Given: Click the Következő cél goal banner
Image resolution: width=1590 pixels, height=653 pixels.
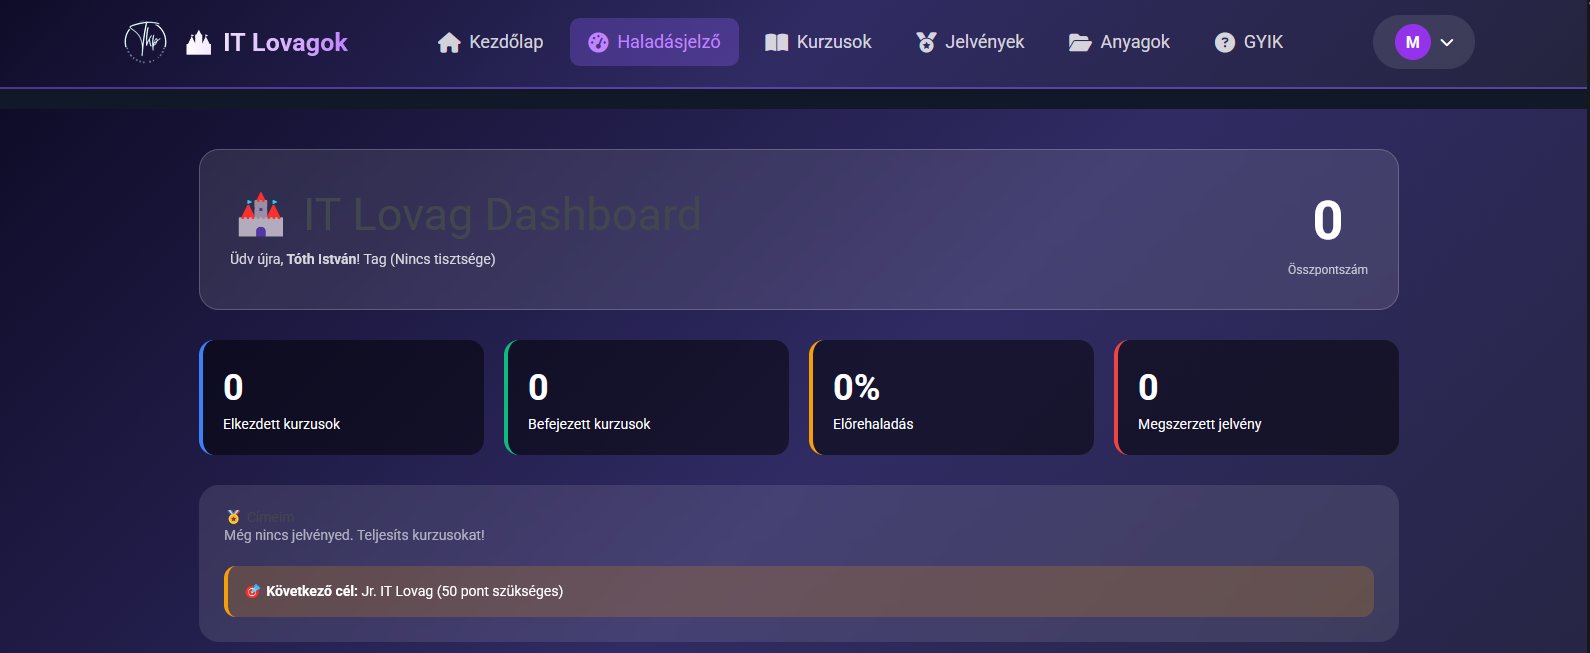Looking at the screenshot, I should (x=798, y=591).
